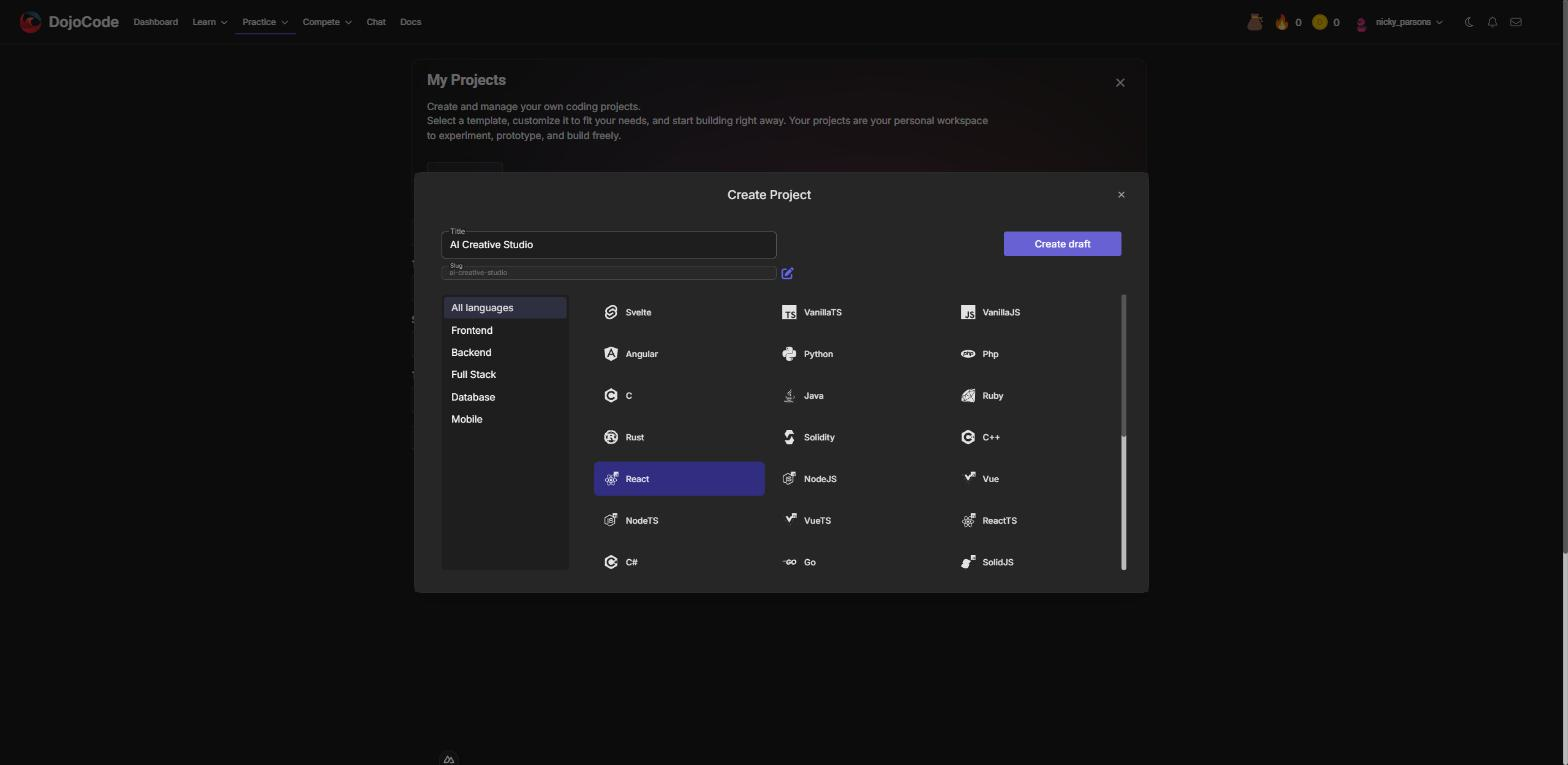The height and width of the screenshot is (765, 1568).
Task: Expand the Compete menu
Action: point(327,22)
